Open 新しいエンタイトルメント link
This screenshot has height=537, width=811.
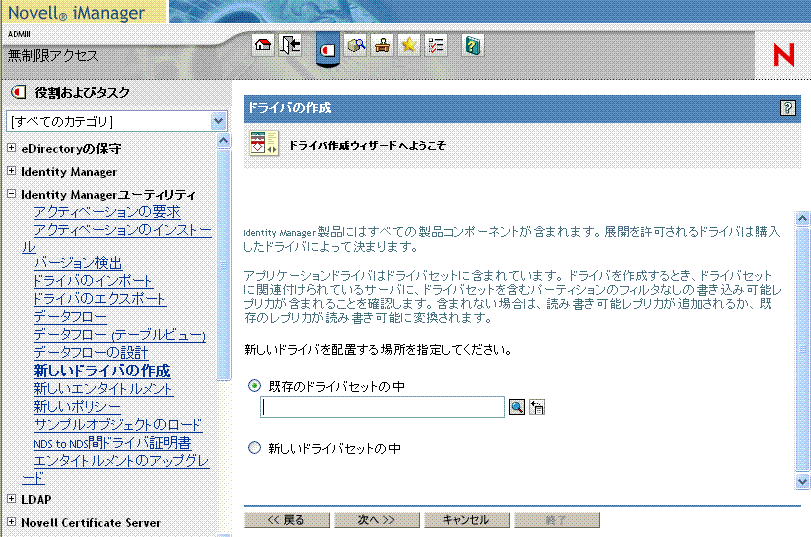tap(103, 389)
